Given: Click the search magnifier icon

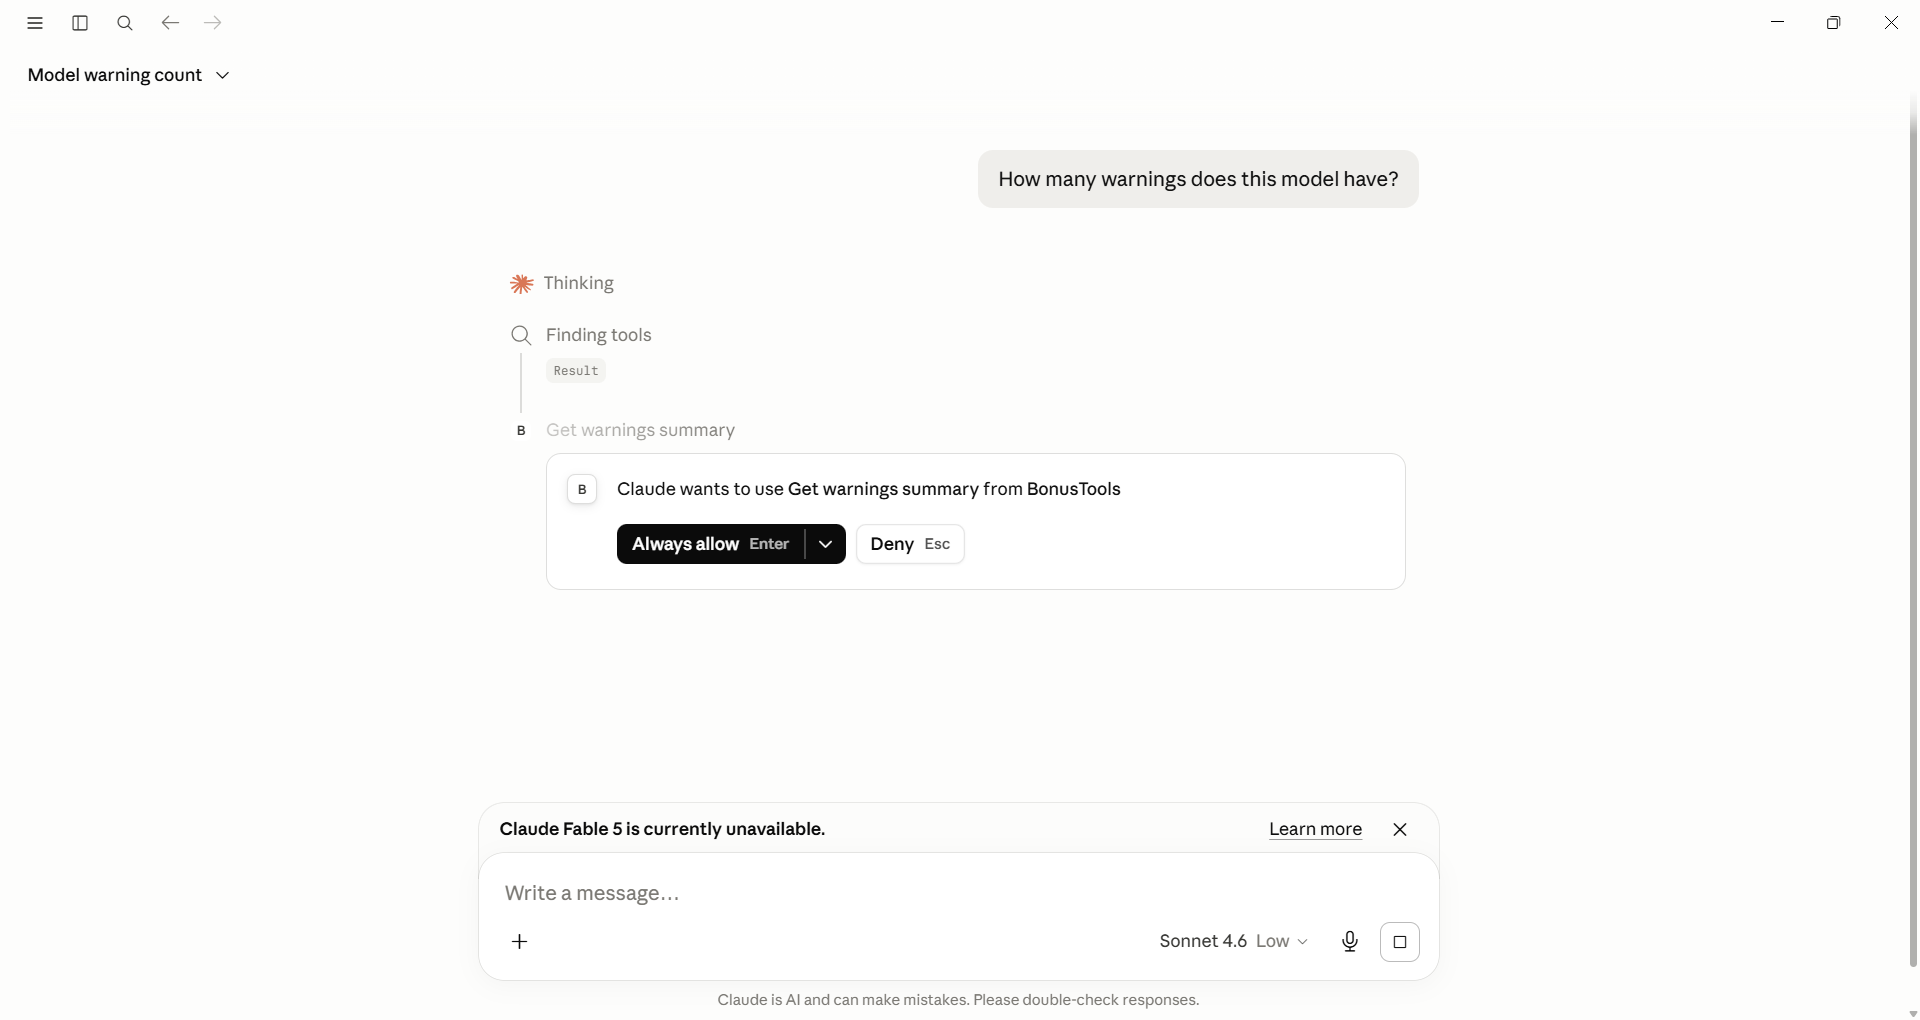Looking at the screenshot, I should [125, 23].
